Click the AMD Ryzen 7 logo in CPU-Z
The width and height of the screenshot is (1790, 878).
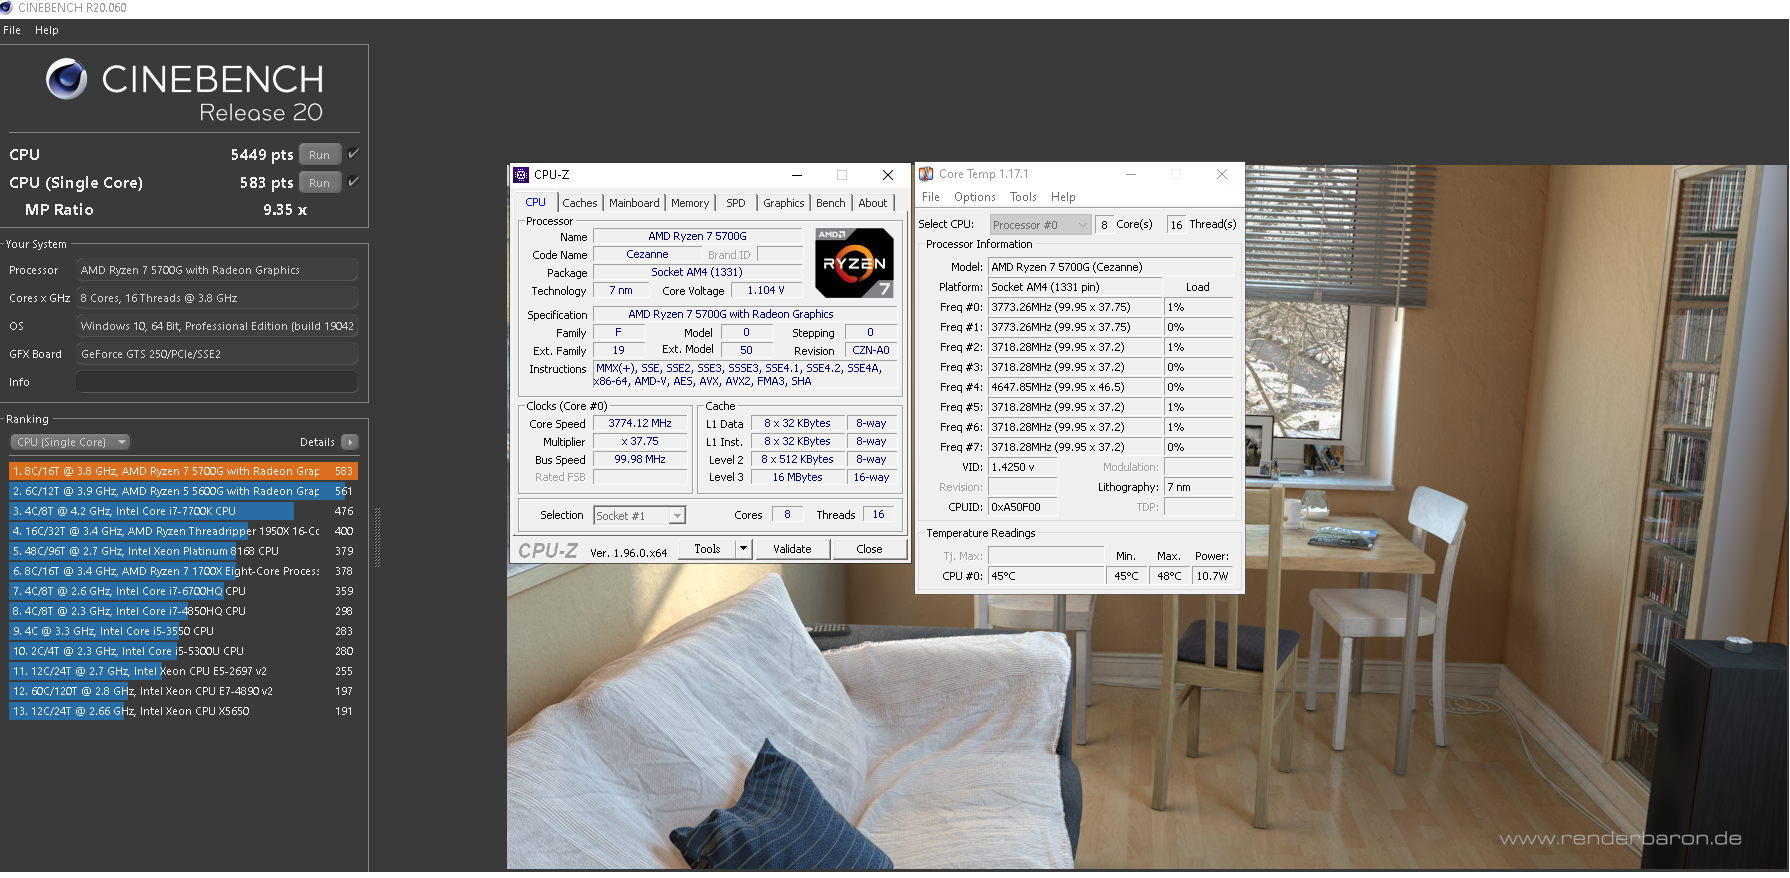coord(854,263)
